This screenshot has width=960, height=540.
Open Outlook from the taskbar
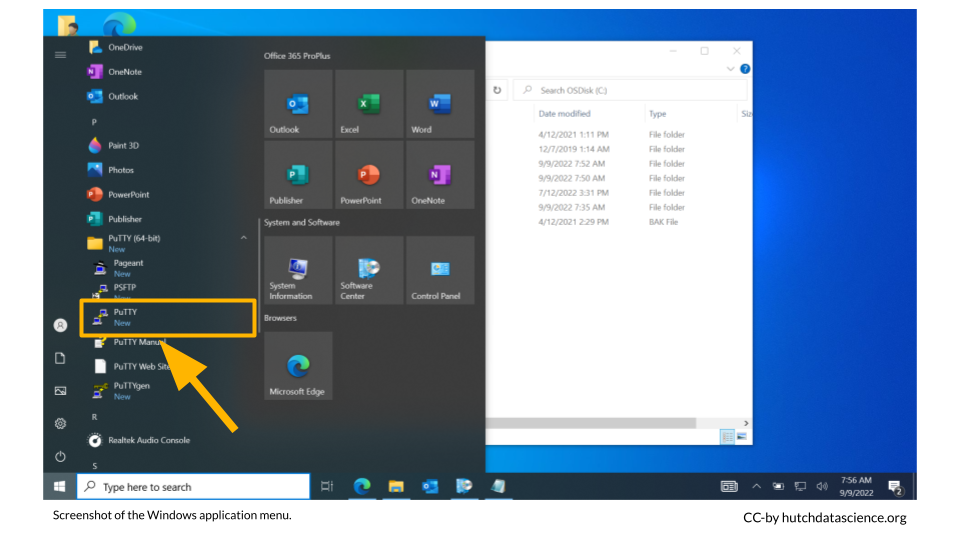pos(430,486)
